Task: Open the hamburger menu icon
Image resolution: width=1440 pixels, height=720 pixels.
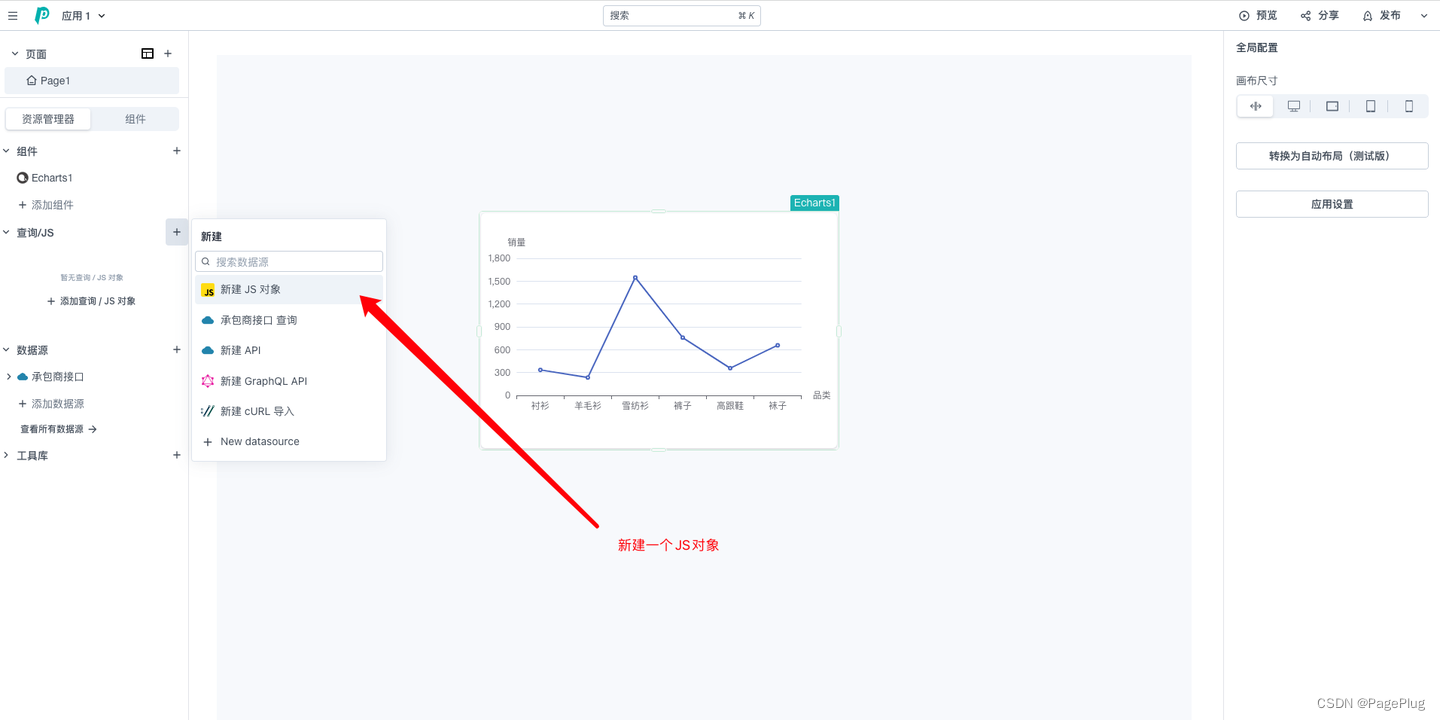Action: click(x=13, y=15)
